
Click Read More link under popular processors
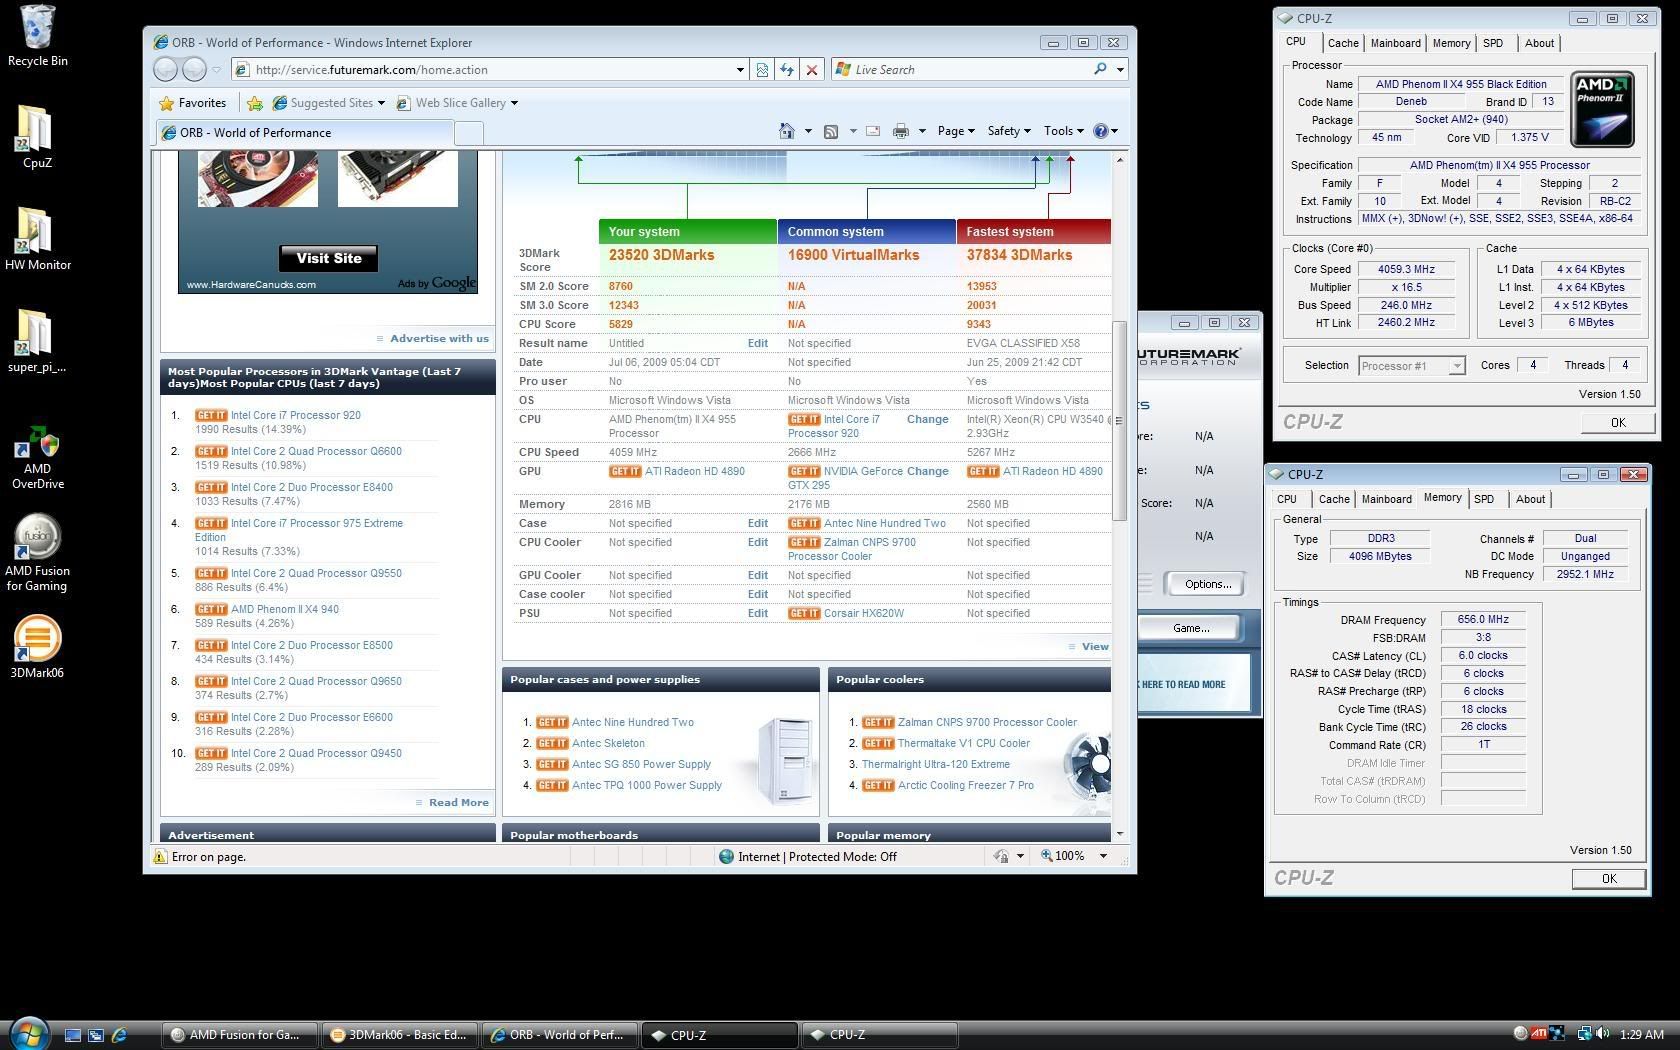point(459,802)
